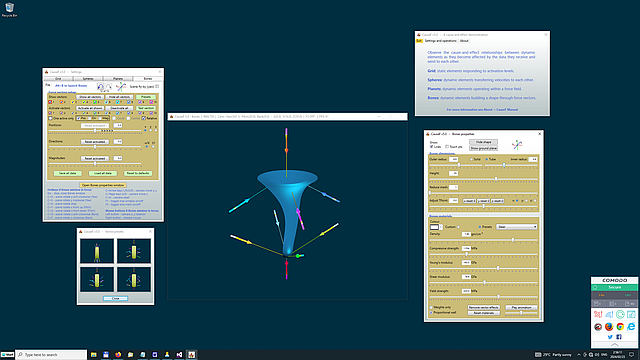Click the Hide all vectors button
The height and width of the screenshot is (360, 640).
(119, 97)
